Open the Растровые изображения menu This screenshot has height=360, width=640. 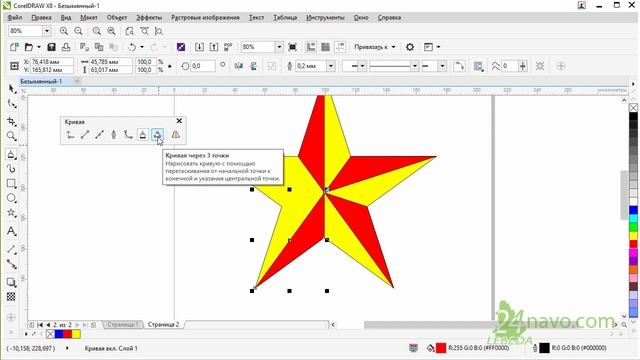pyautogui.click(x=205, y=18)
